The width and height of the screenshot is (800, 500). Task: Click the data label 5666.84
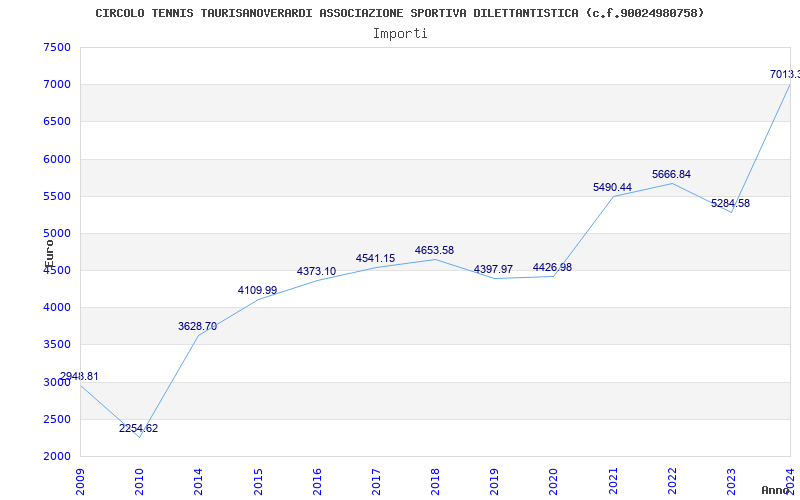pos(671,174)
